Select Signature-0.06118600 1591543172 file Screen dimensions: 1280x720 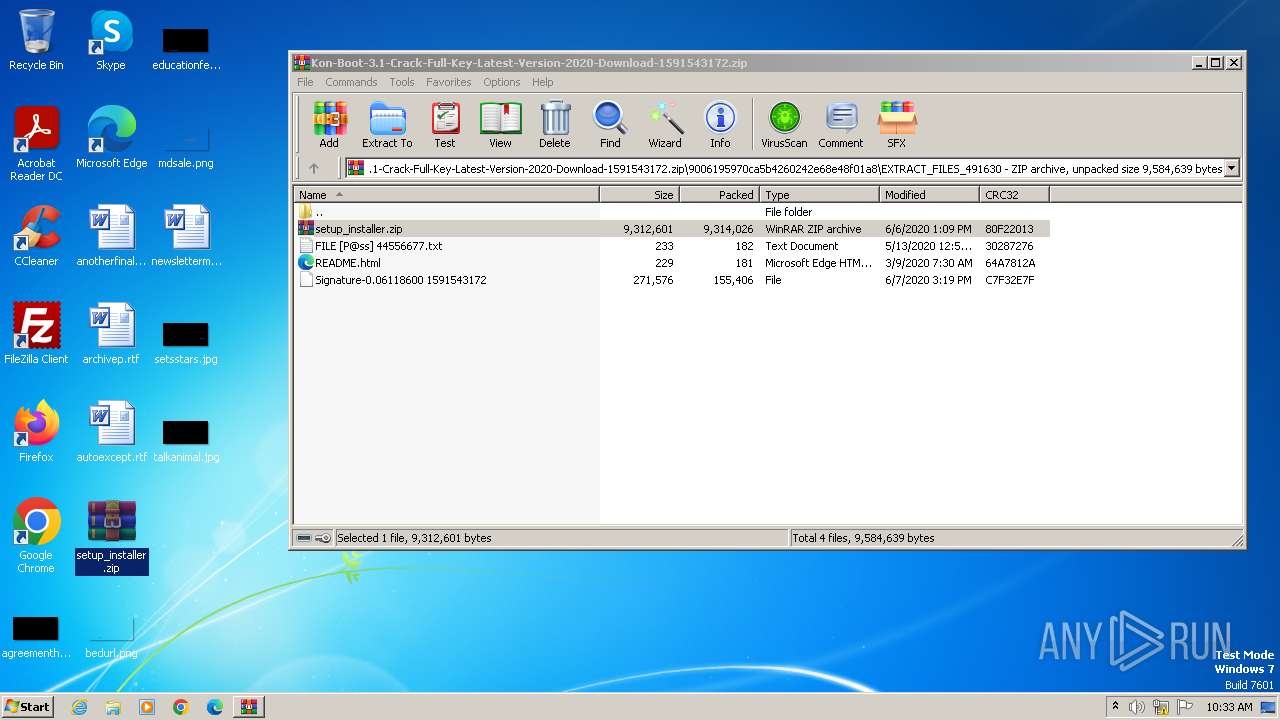click(x=672, y=280)
